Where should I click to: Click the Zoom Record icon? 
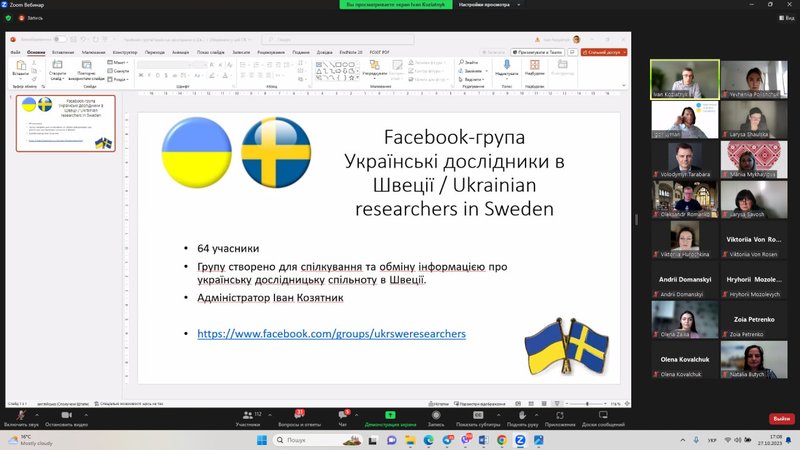click(436, 415)
